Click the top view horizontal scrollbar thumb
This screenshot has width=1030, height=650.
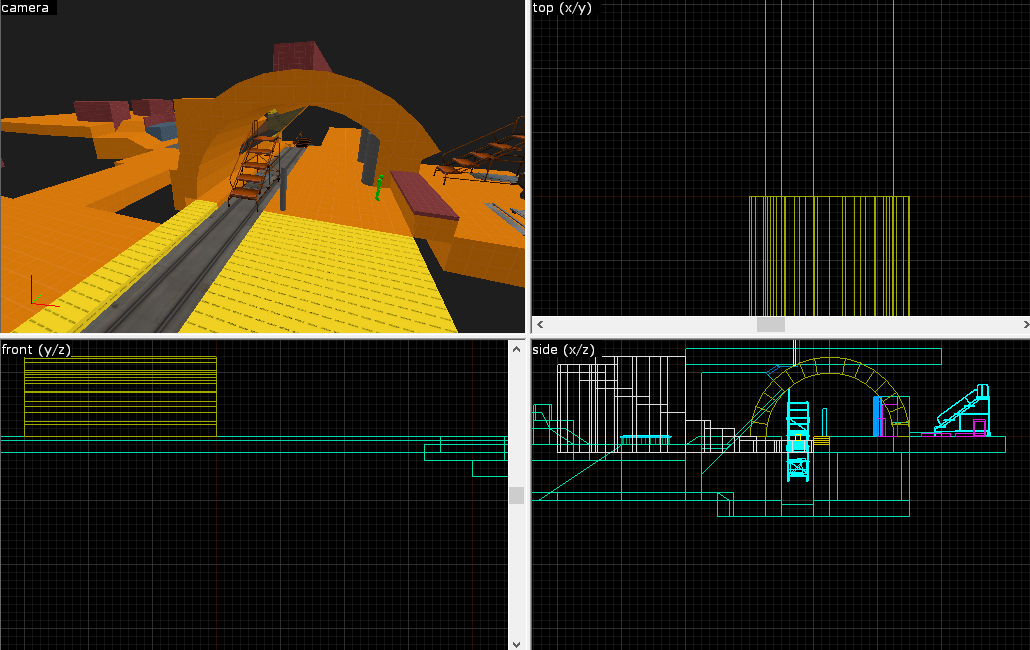click(770, 325)
